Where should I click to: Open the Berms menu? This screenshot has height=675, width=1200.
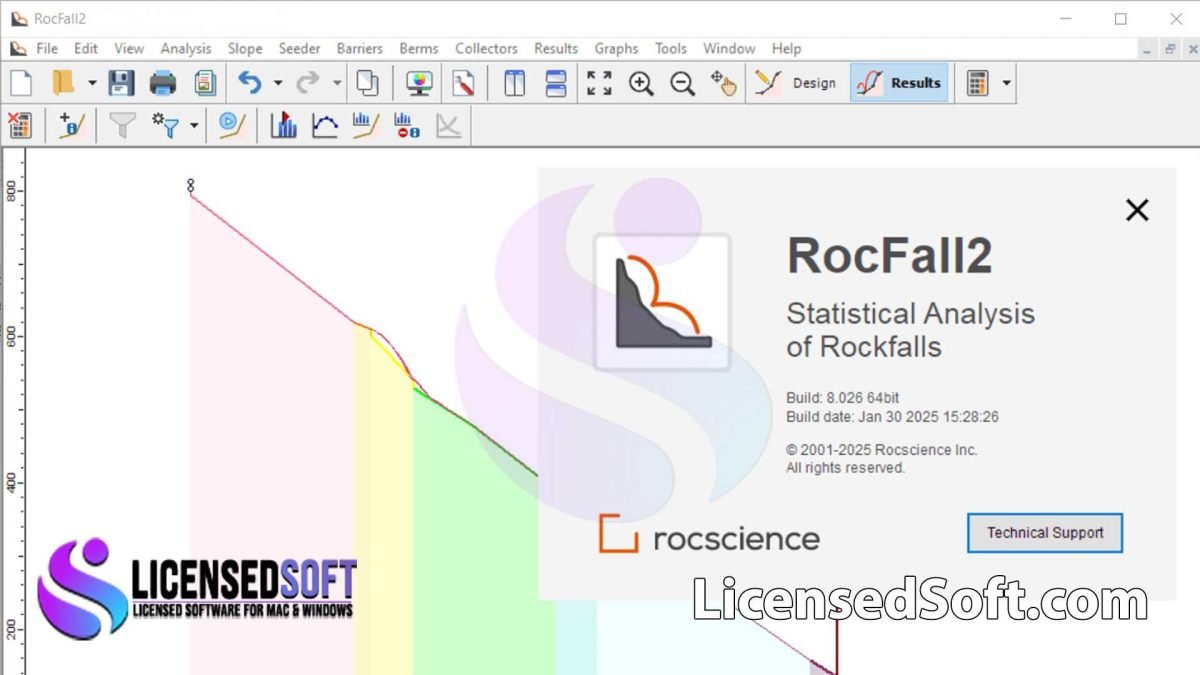419,48
